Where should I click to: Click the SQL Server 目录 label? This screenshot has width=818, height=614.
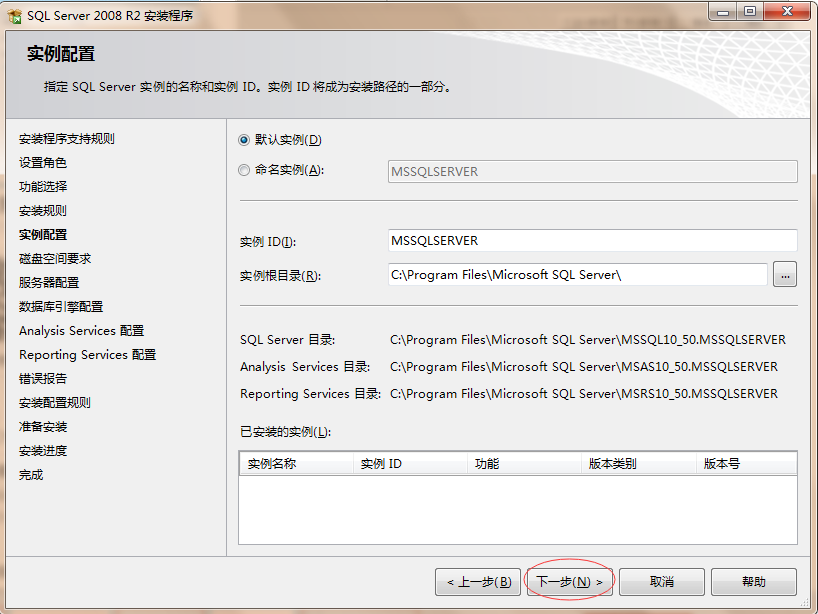click(287, 340)
